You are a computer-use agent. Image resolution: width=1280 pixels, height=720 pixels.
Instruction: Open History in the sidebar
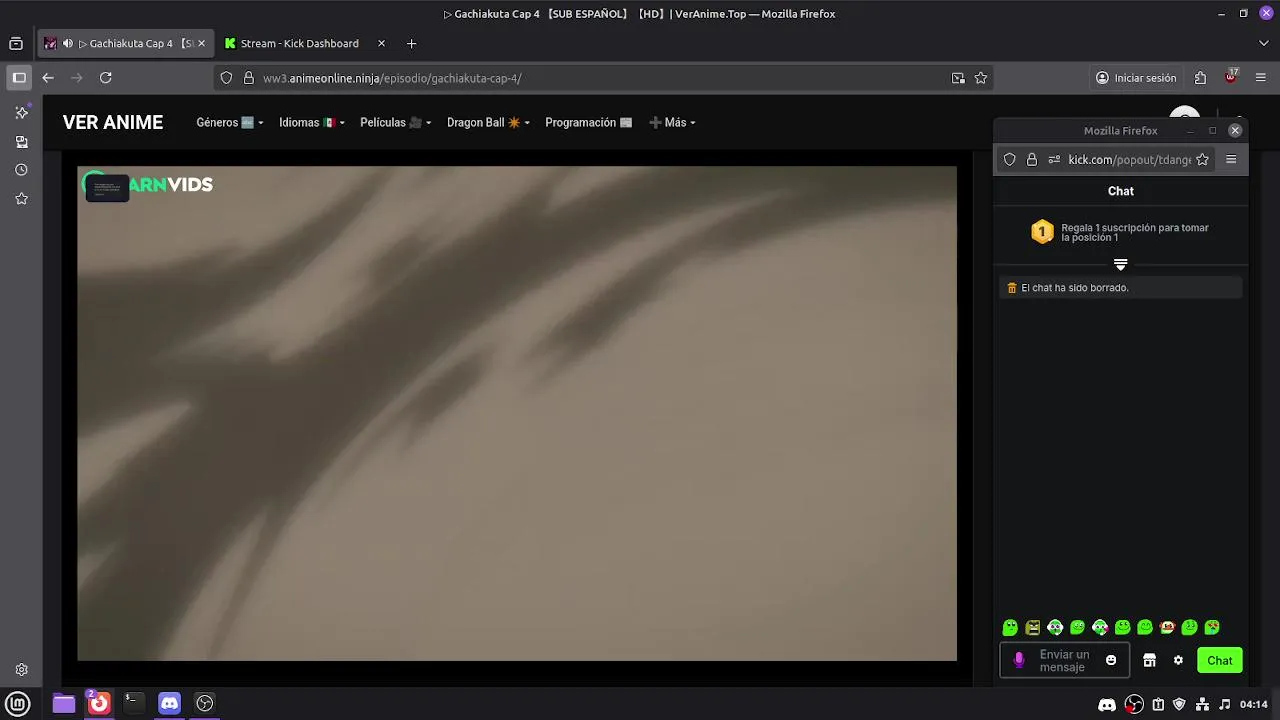pos(22,170)
